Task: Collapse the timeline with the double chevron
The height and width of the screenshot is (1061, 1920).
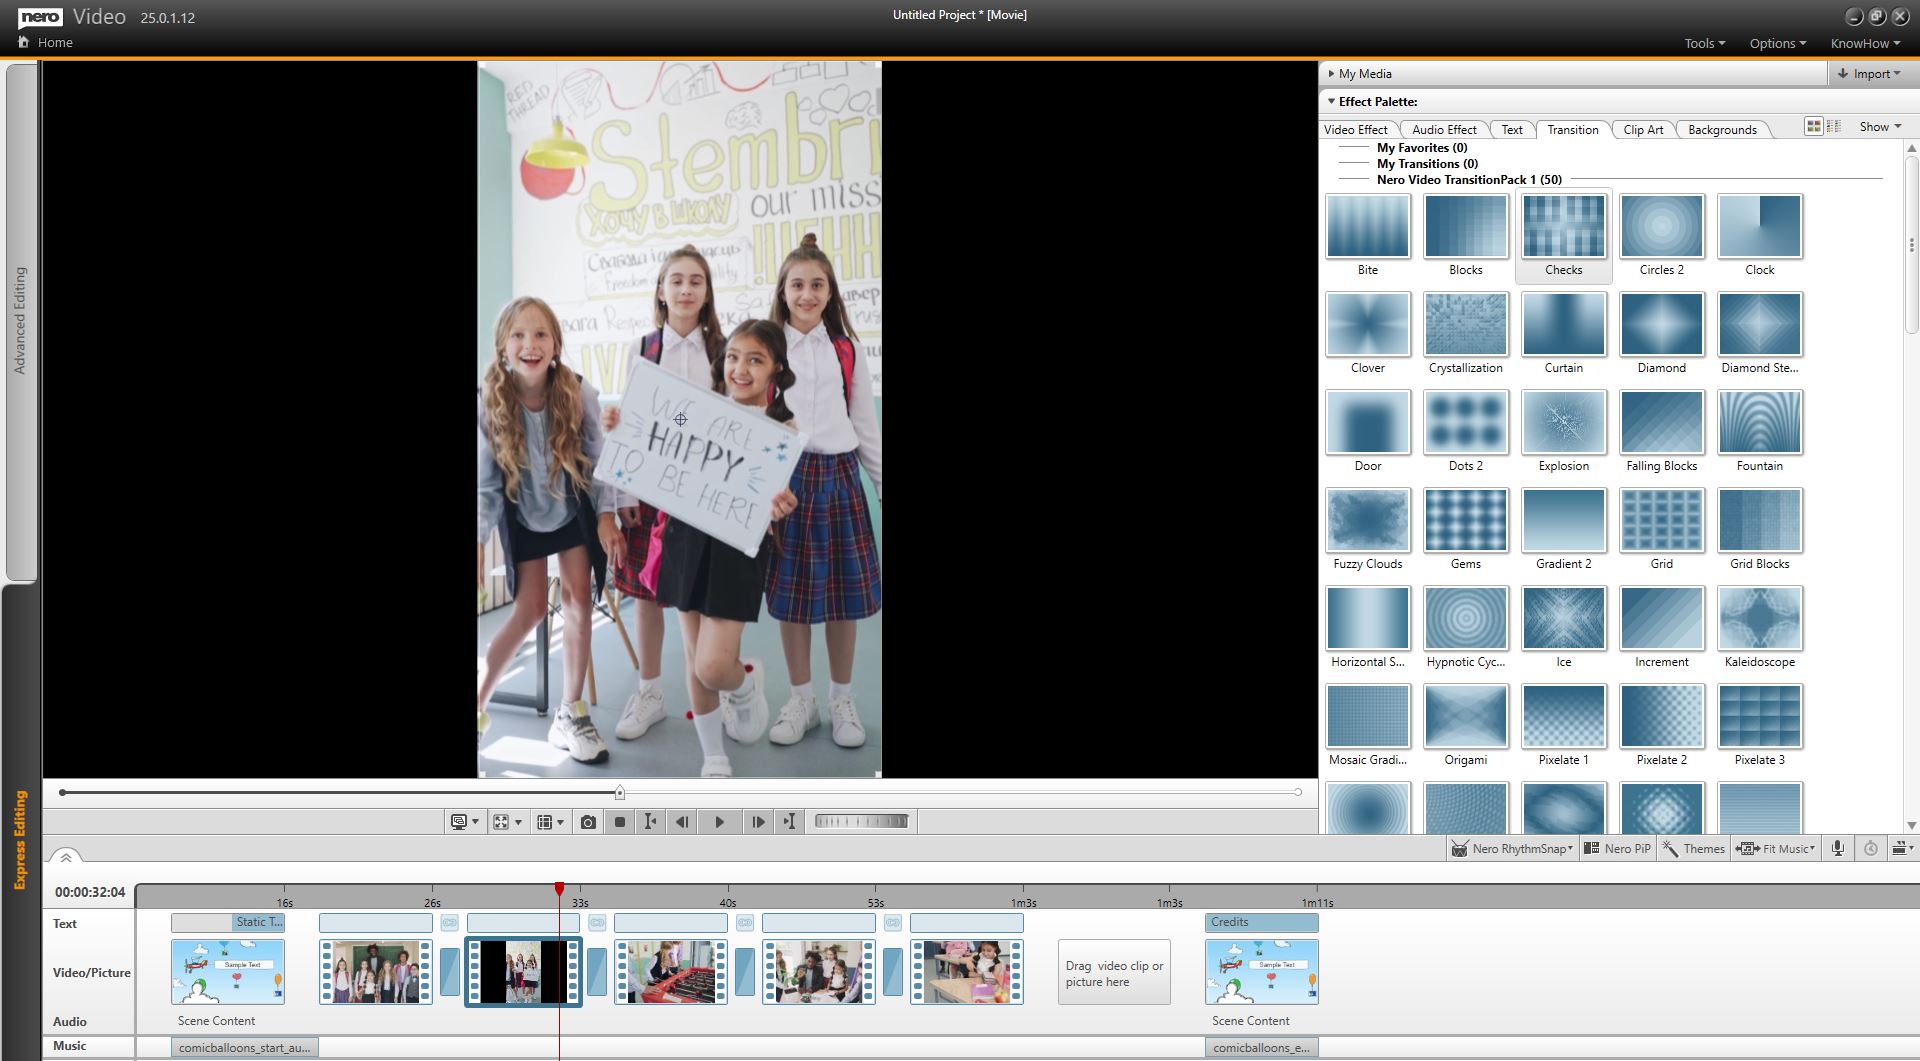Action: [66, 858]
